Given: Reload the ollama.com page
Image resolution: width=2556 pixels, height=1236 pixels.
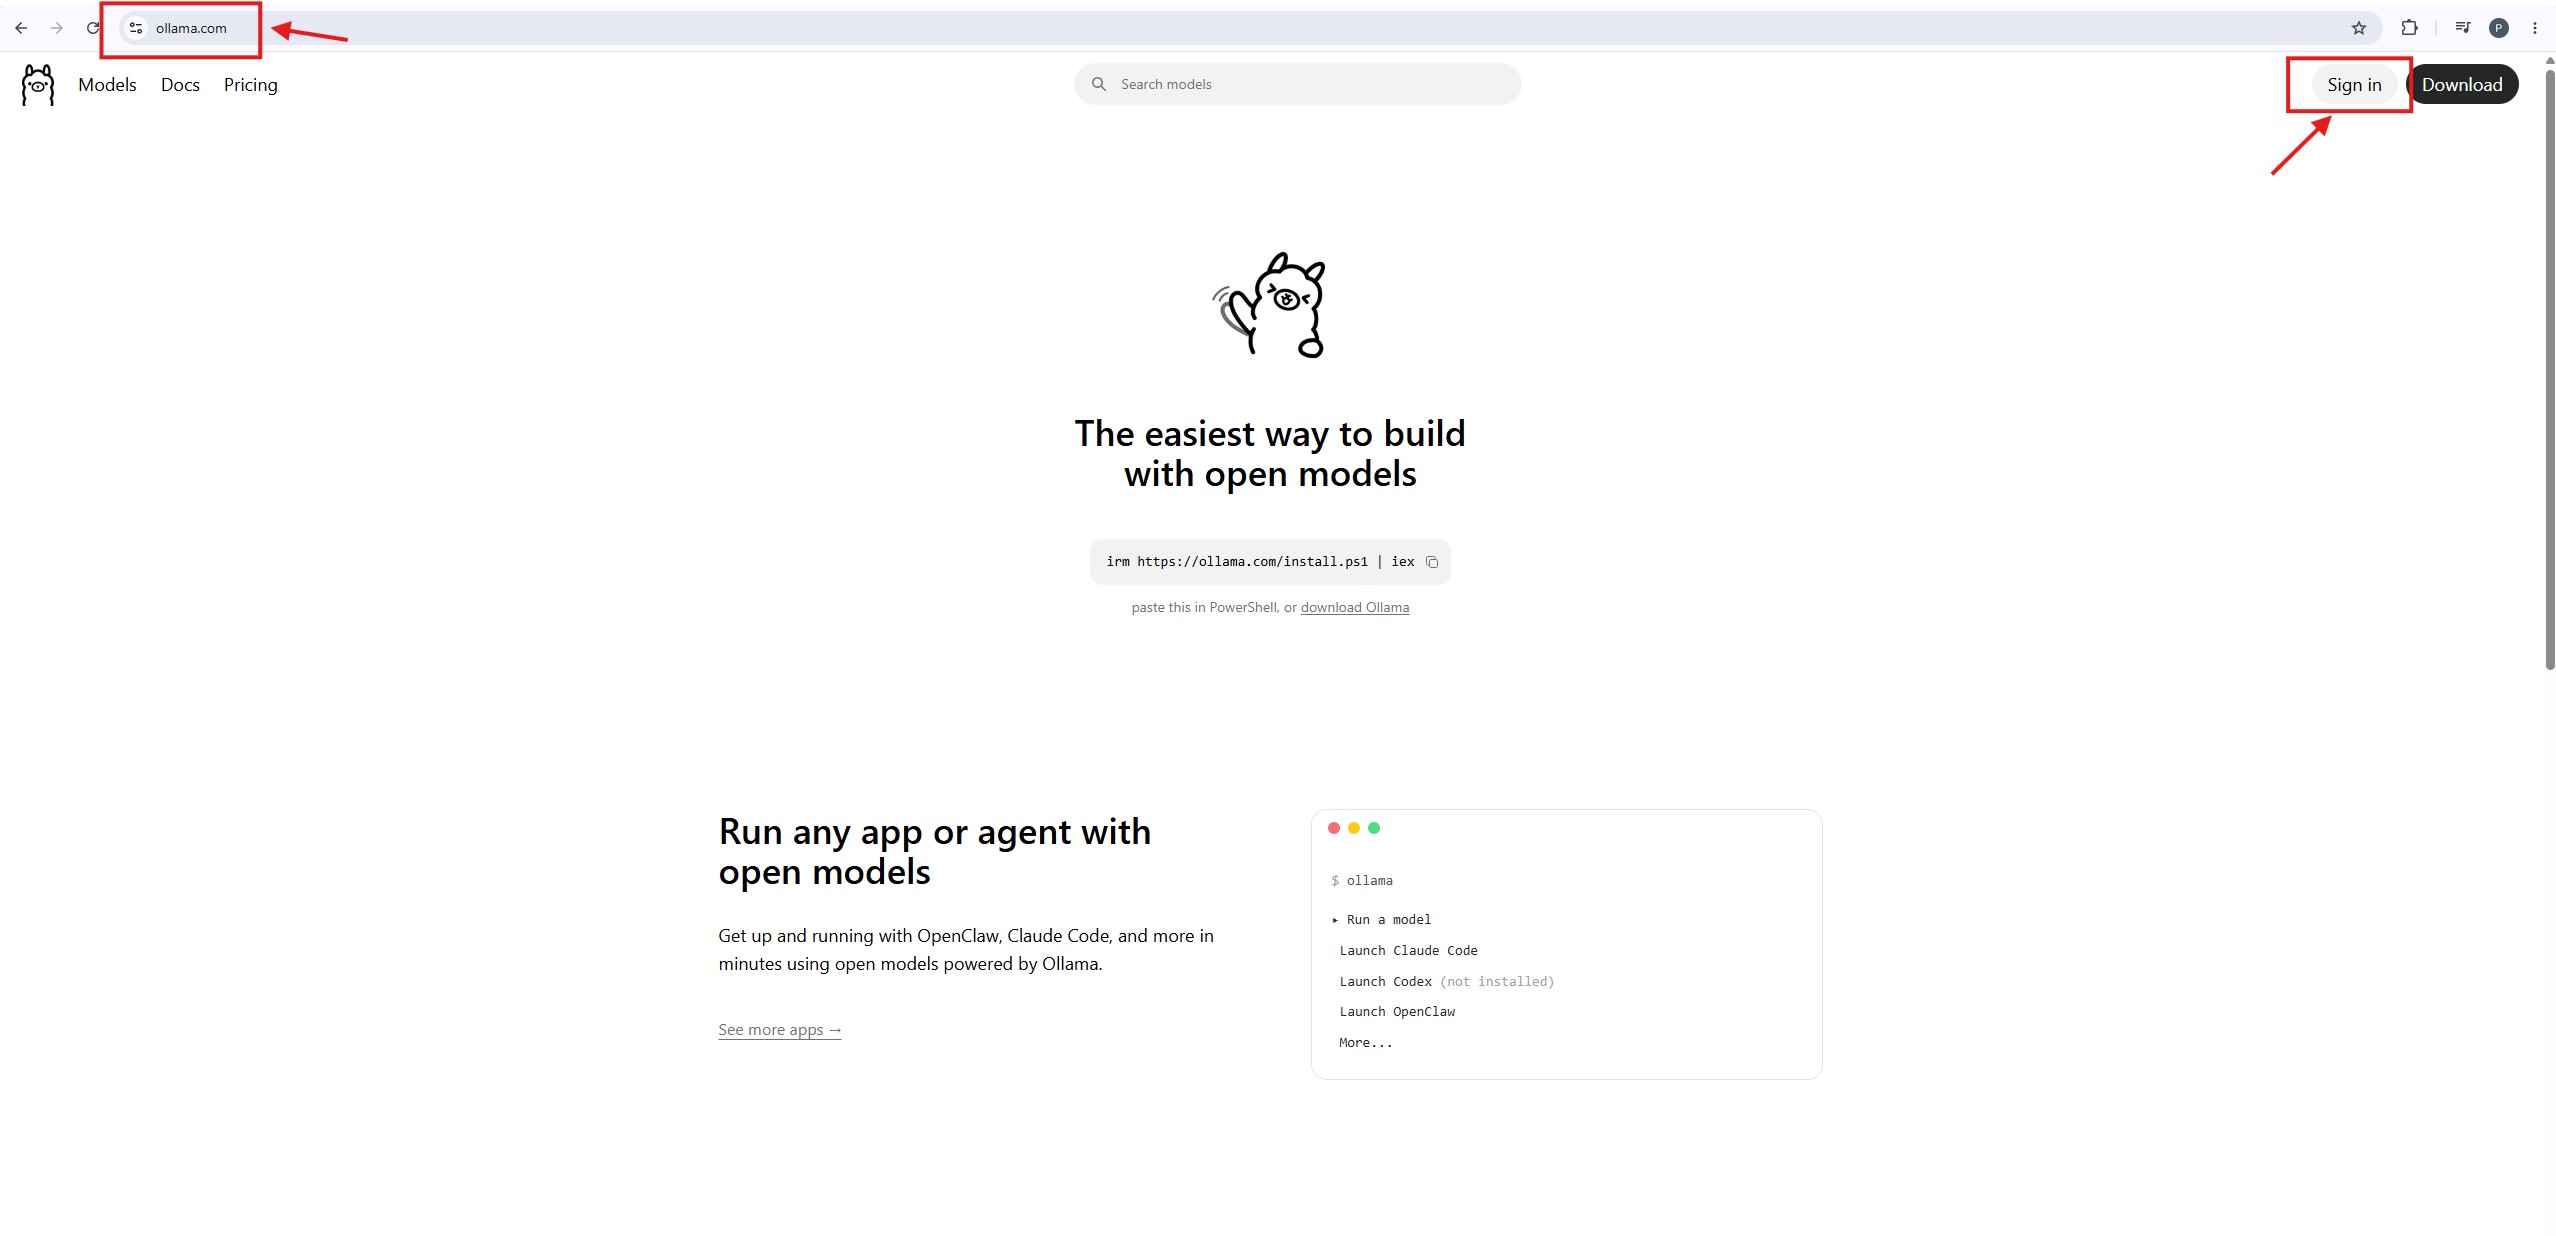Looking at the screenshot, I should 93,28.
